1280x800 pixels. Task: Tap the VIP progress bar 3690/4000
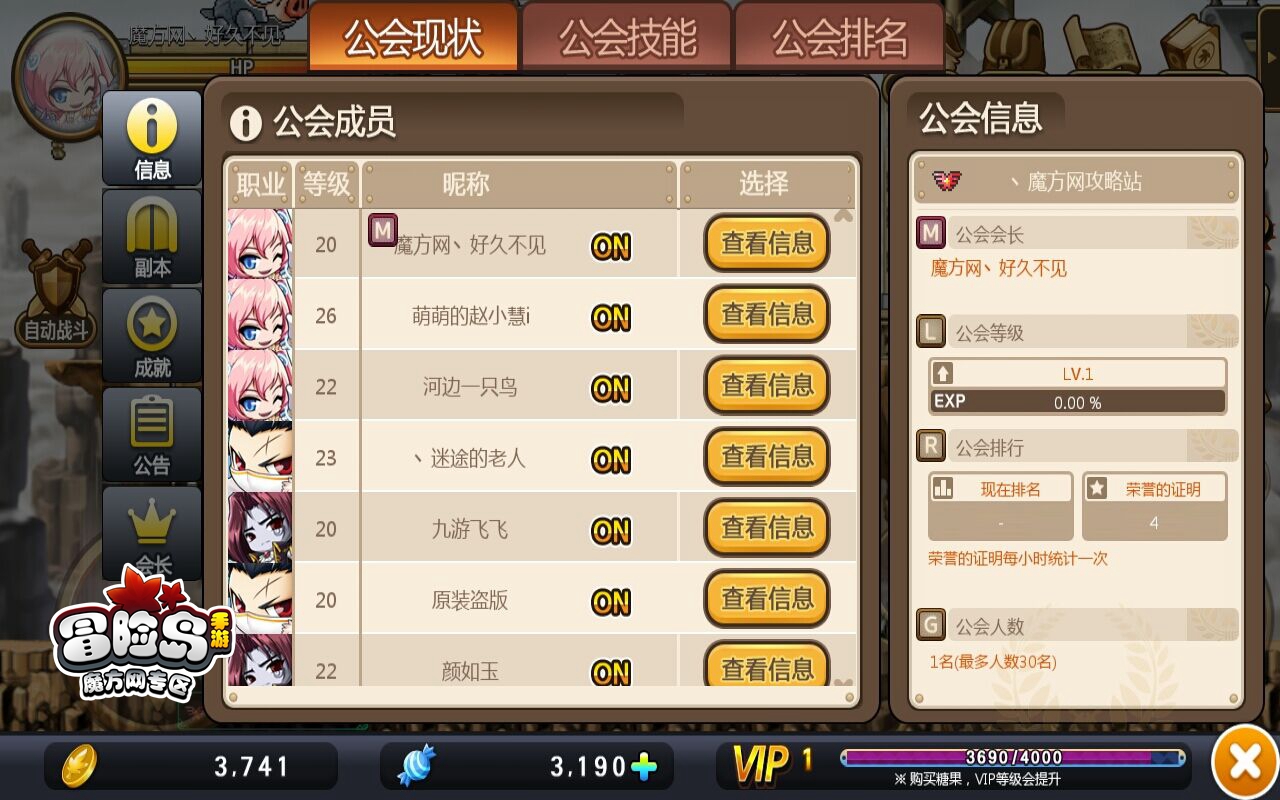tap(1013, 757)
